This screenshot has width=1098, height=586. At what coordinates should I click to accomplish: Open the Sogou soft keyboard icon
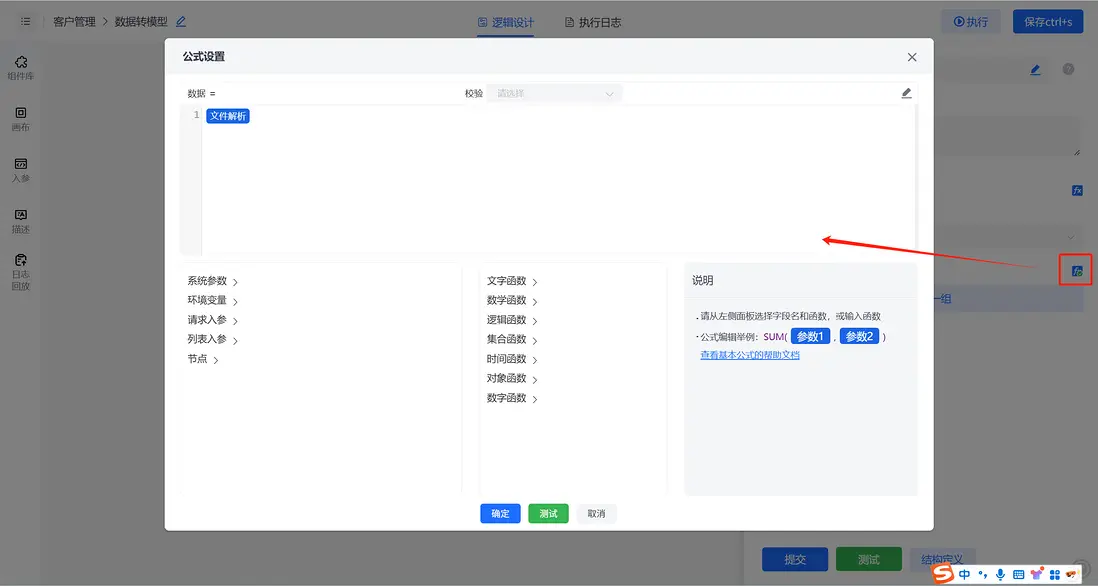[1018, 575]
